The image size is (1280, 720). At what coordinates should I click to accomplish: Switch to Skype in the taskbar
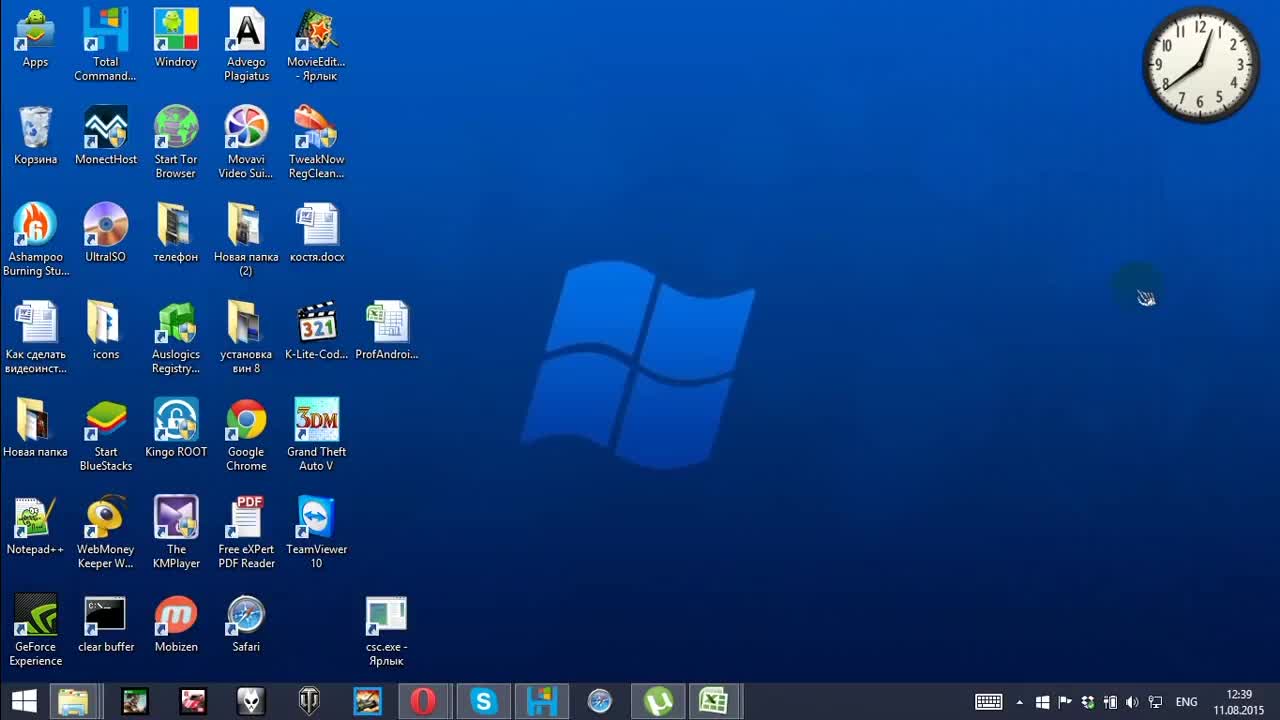pyautogui.click(x=483, y=701)
